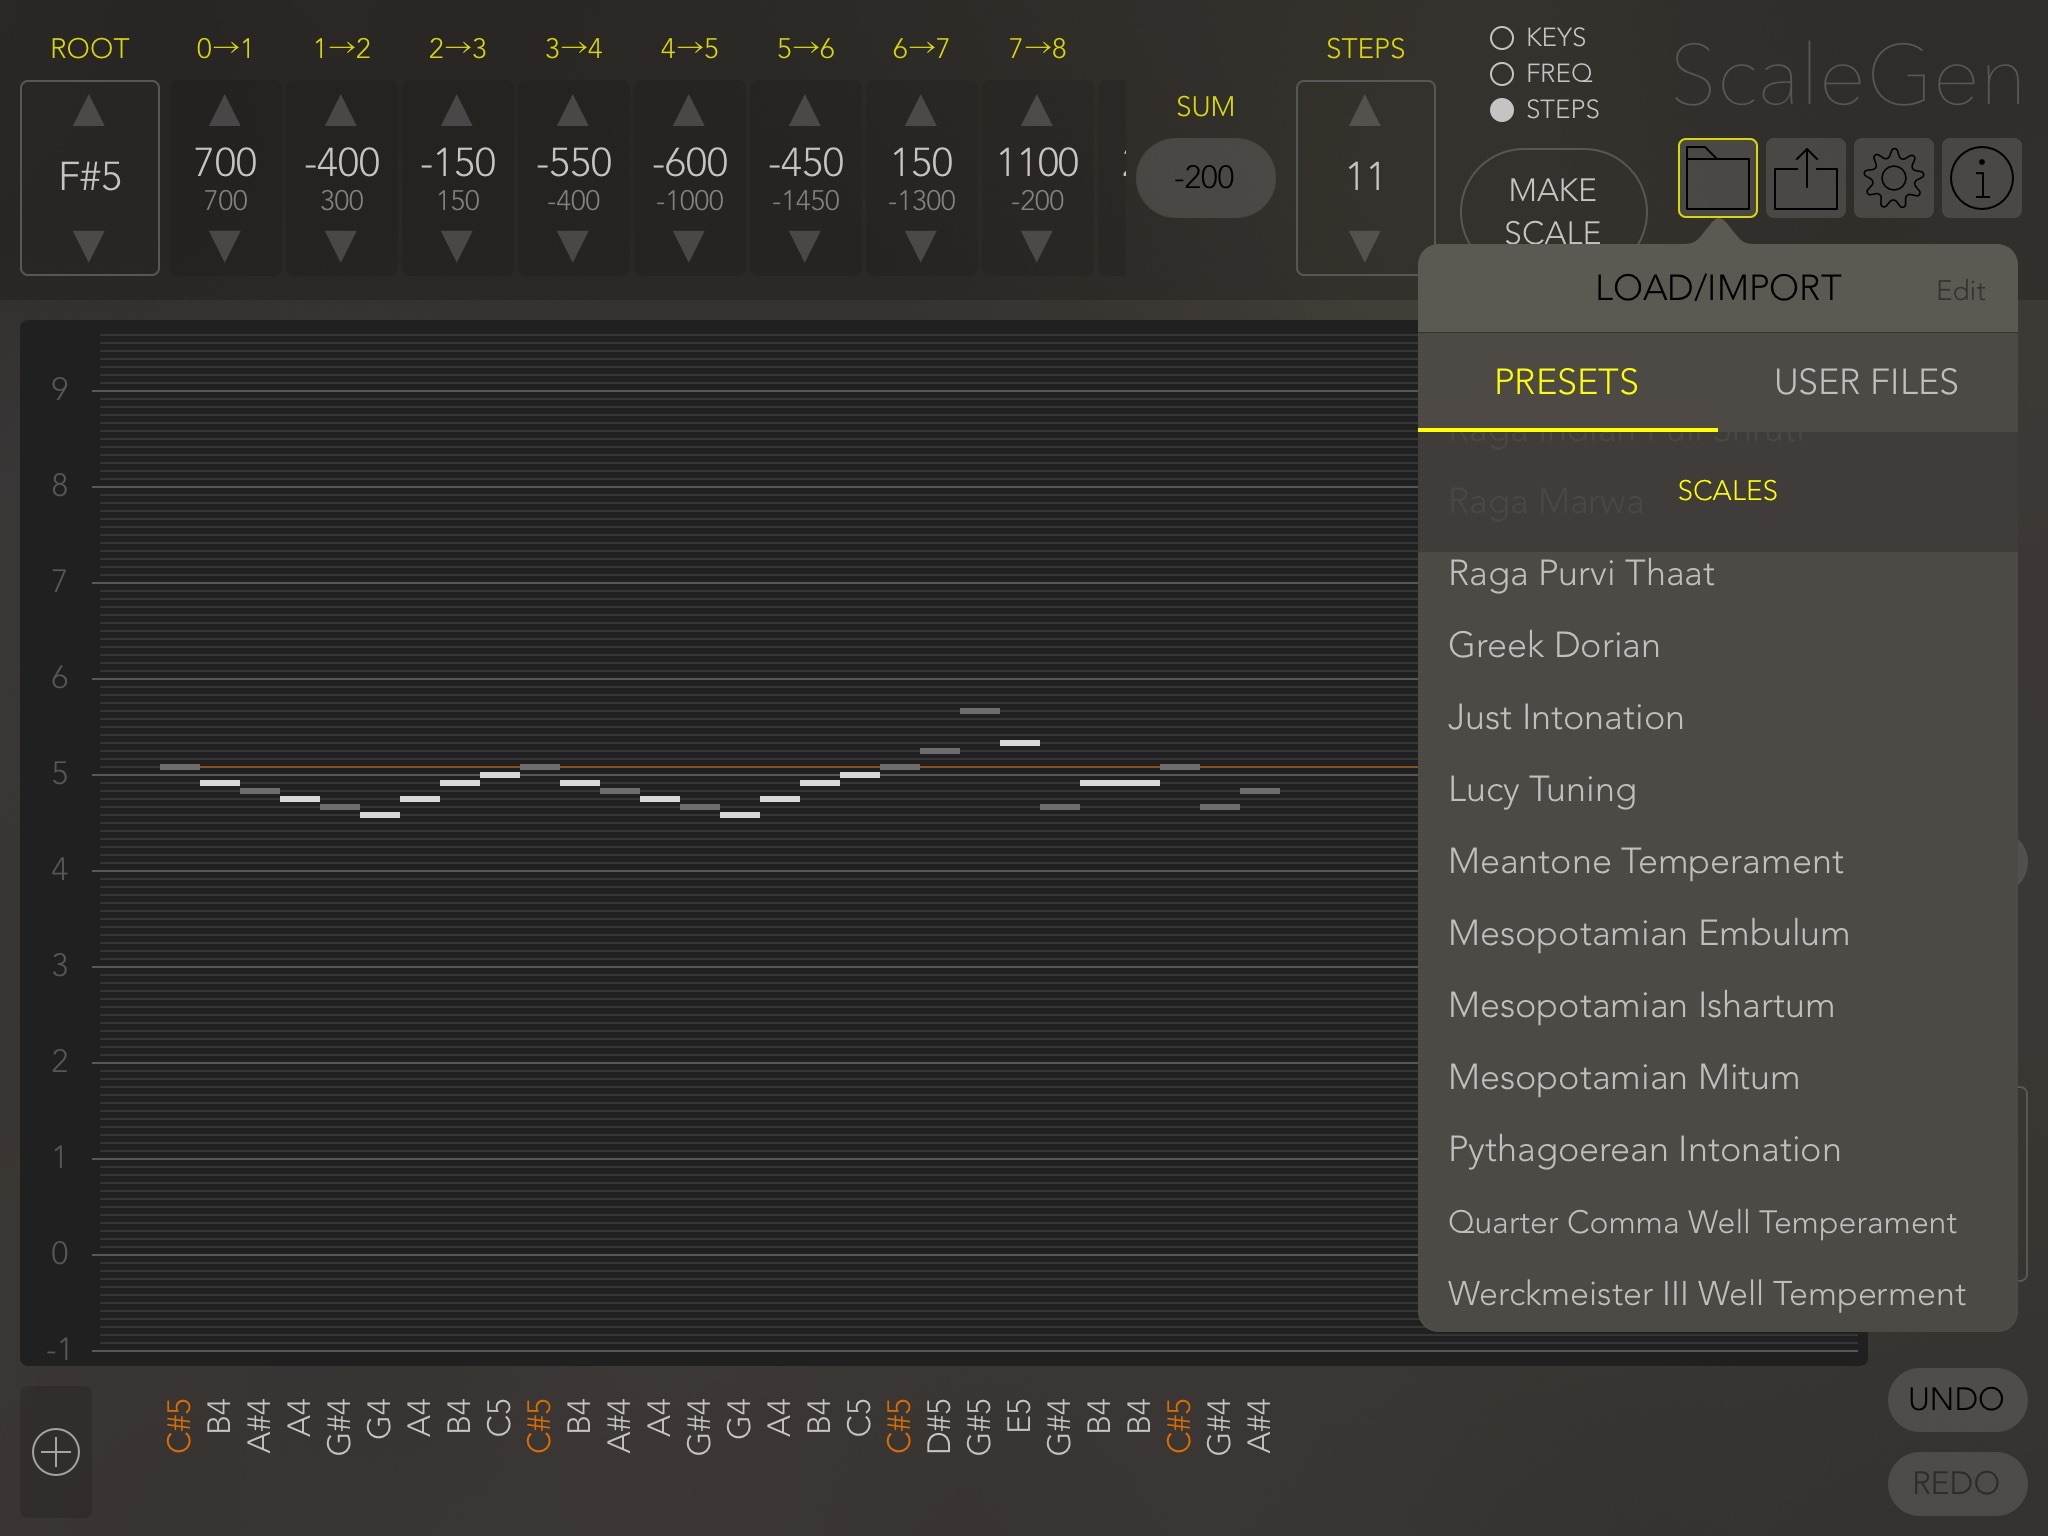This screenshot has width=2048, height=1536.
Task: Click the SUM value display field
Action: [1208, 176]
